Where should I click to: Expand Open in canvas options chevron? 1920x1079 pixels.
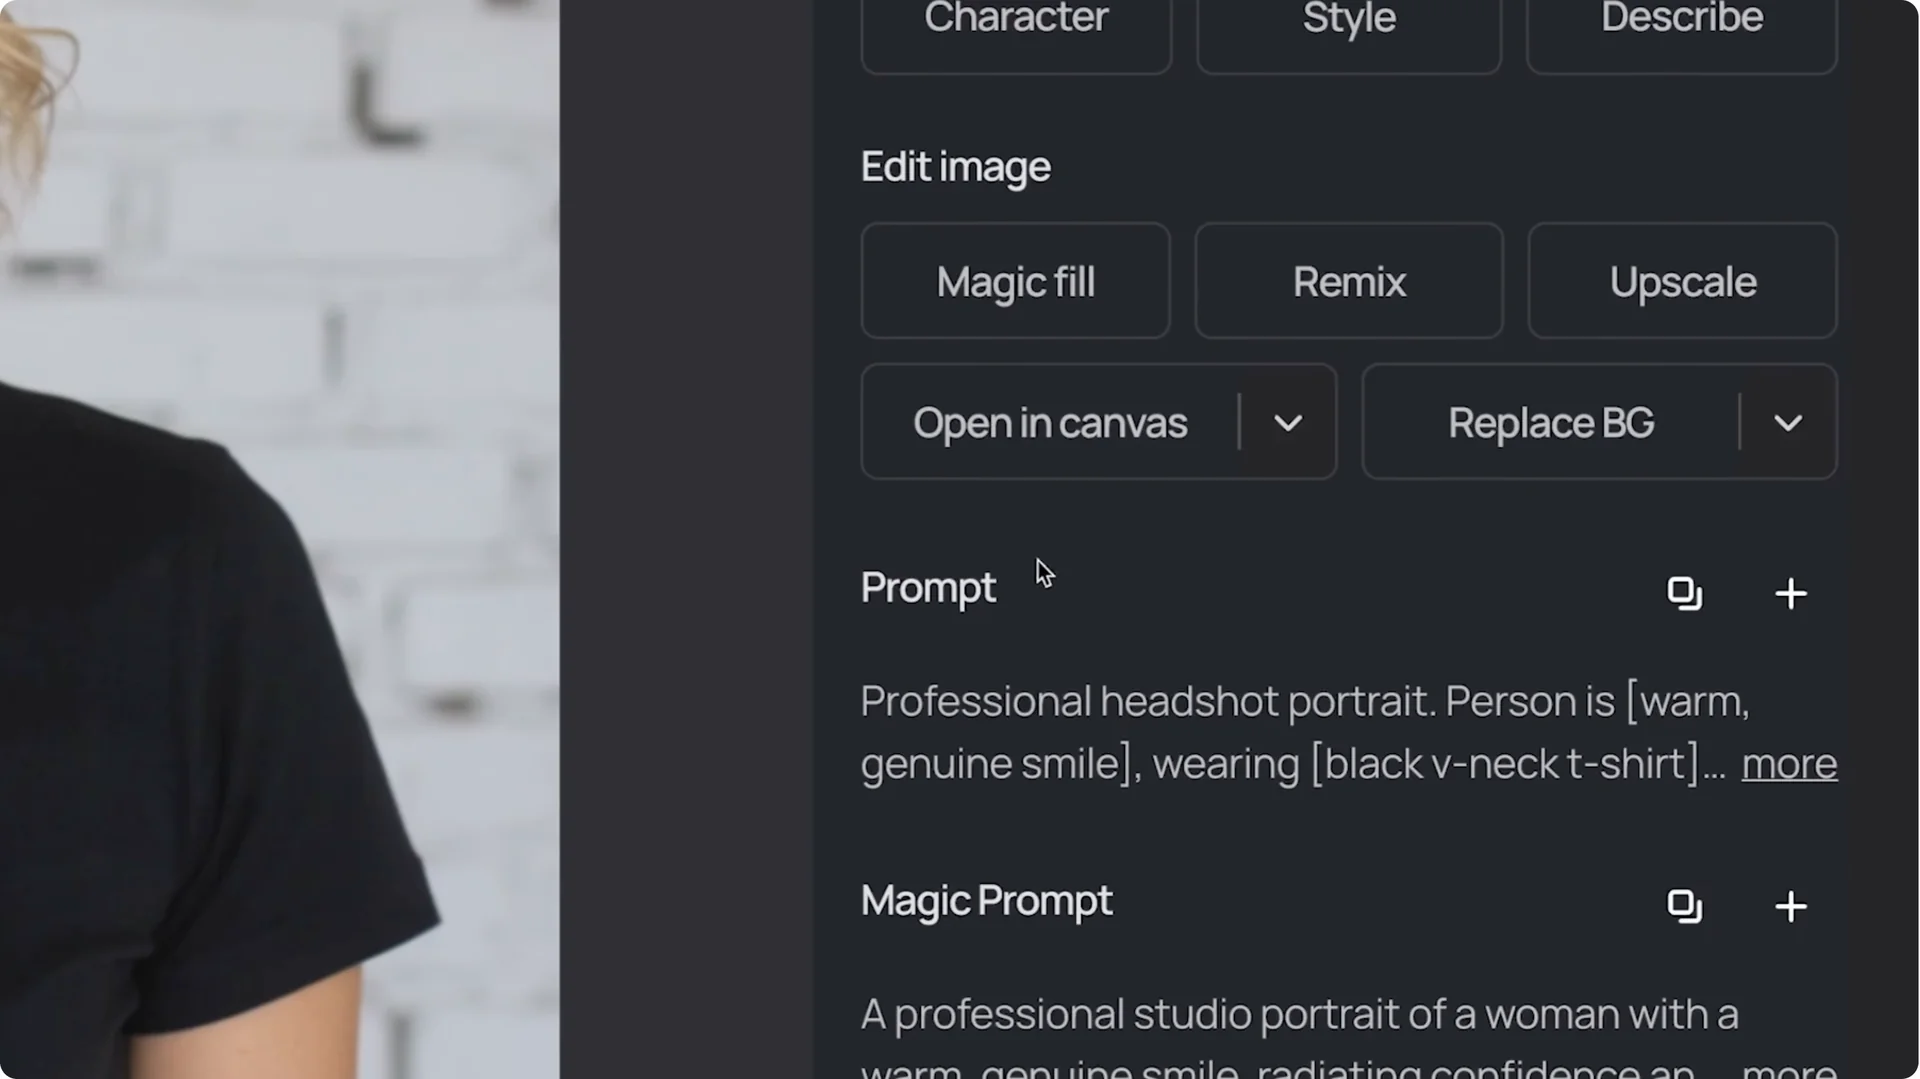(1287, 422)
